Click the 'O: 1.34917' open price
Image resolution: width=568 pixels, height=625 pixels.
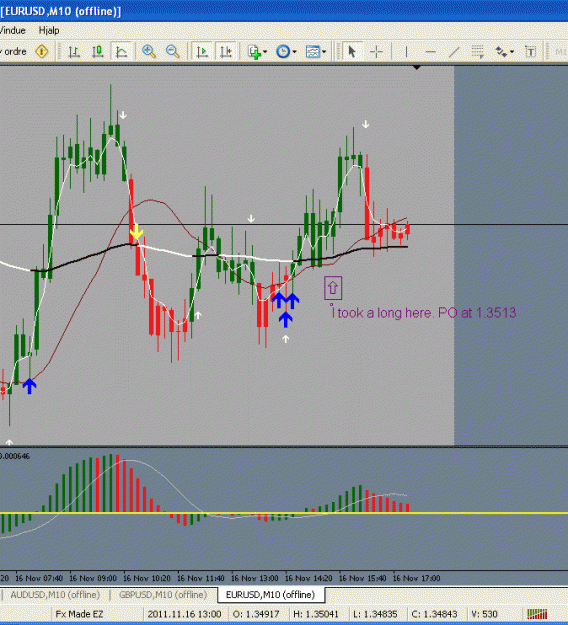(x=256, y=614)
